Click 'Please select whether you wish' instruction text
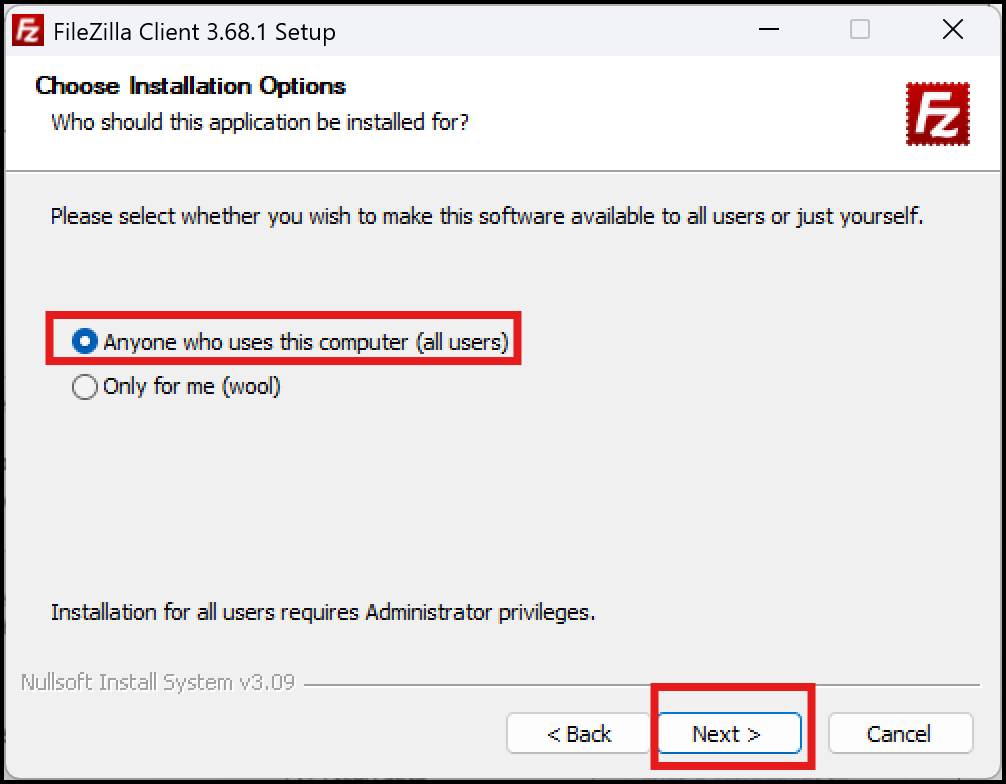 [487, 216]
